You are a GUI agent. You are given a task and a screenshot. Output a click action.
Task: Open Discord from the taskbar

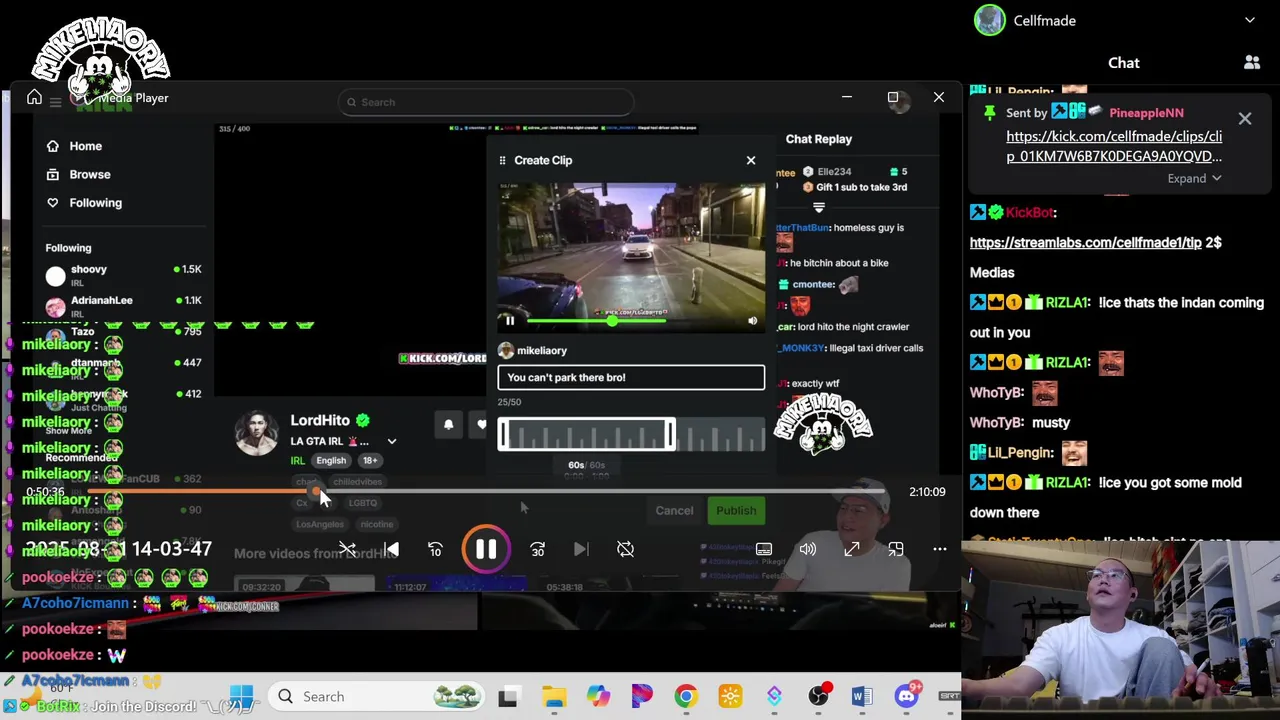(906, 696)
